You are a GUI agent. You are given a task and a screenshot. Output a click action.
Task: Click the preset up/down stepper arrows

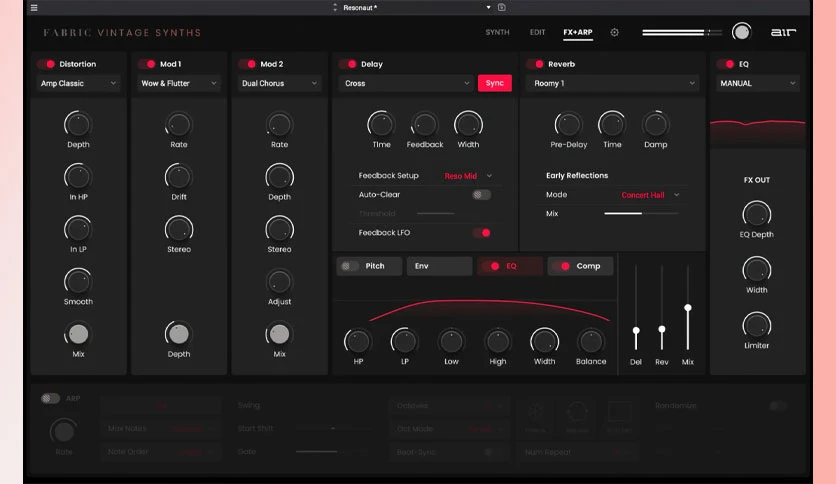click(x=335, y=7)
